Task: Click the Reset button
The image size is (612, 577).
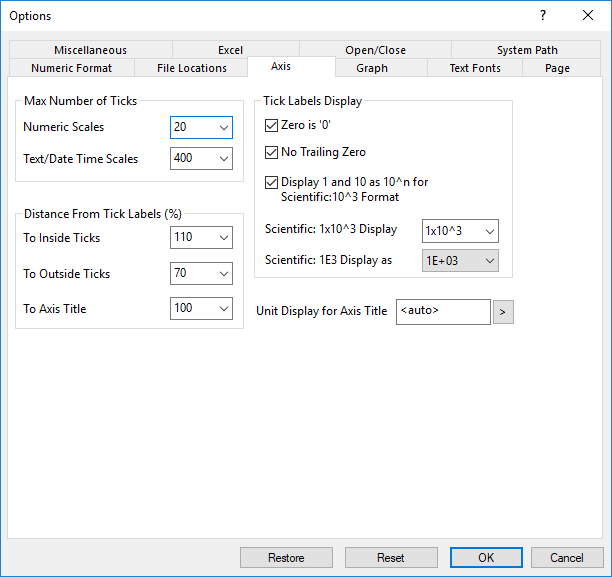Action: pyautogui.click(x=390, y=557)
